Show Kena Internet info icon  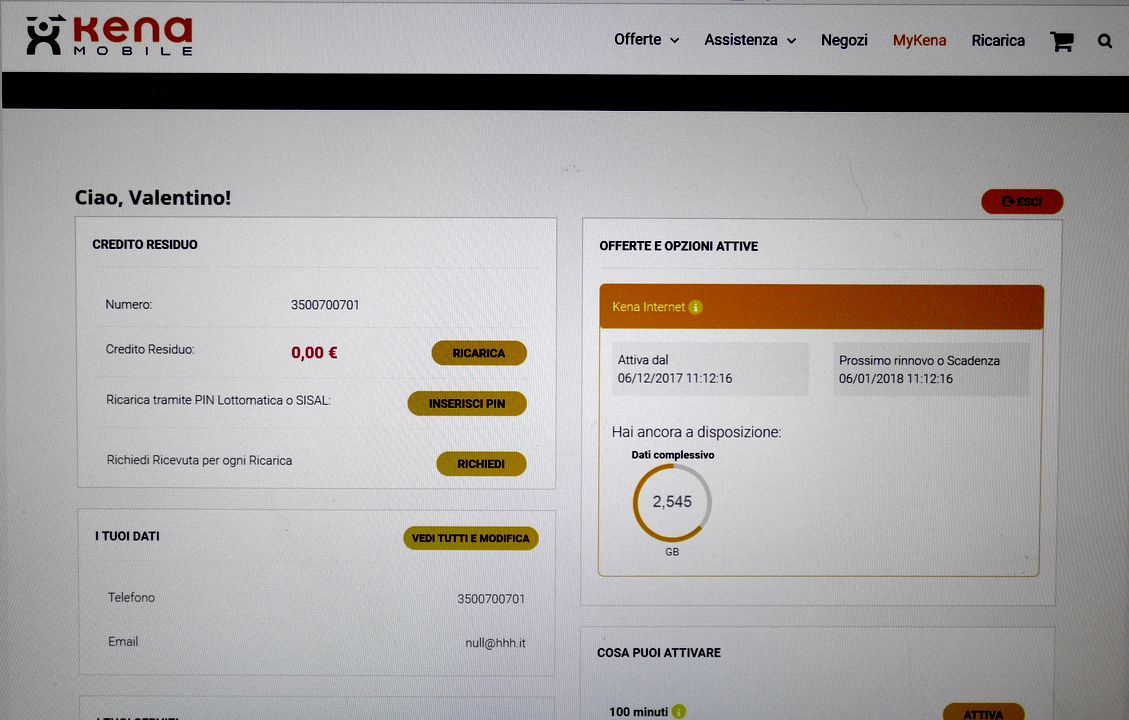click(x=696, y=307)
